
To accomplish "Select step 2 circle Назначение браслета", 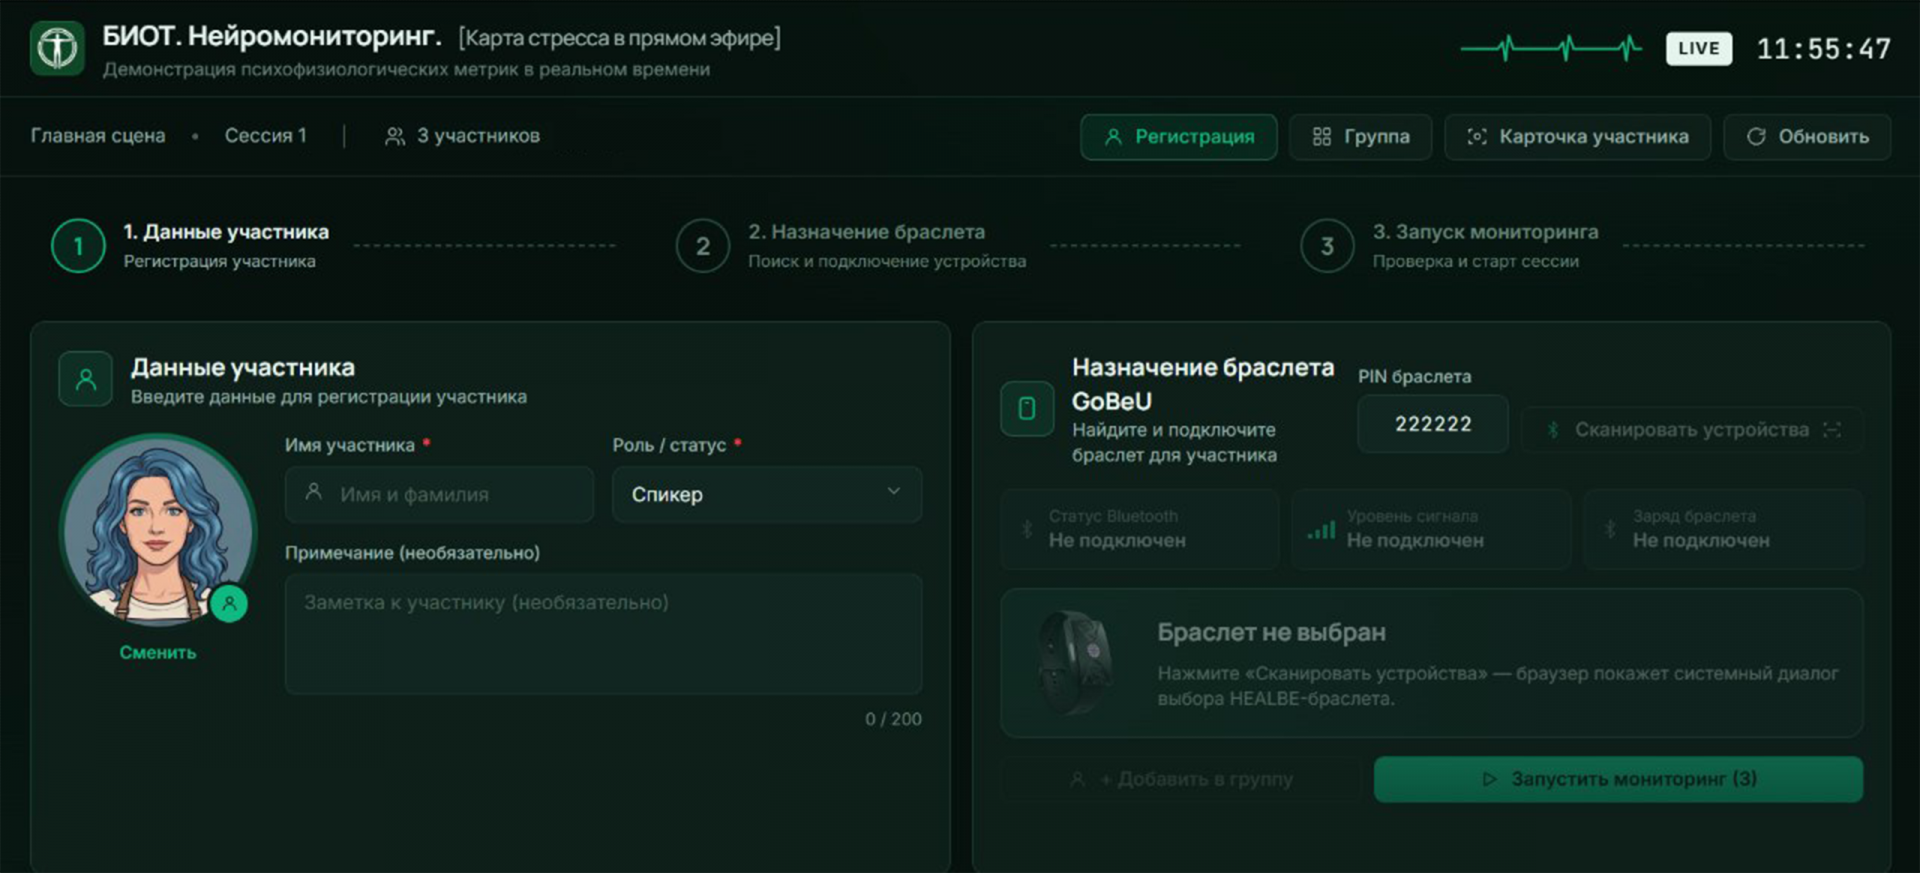I will [703, 246].
